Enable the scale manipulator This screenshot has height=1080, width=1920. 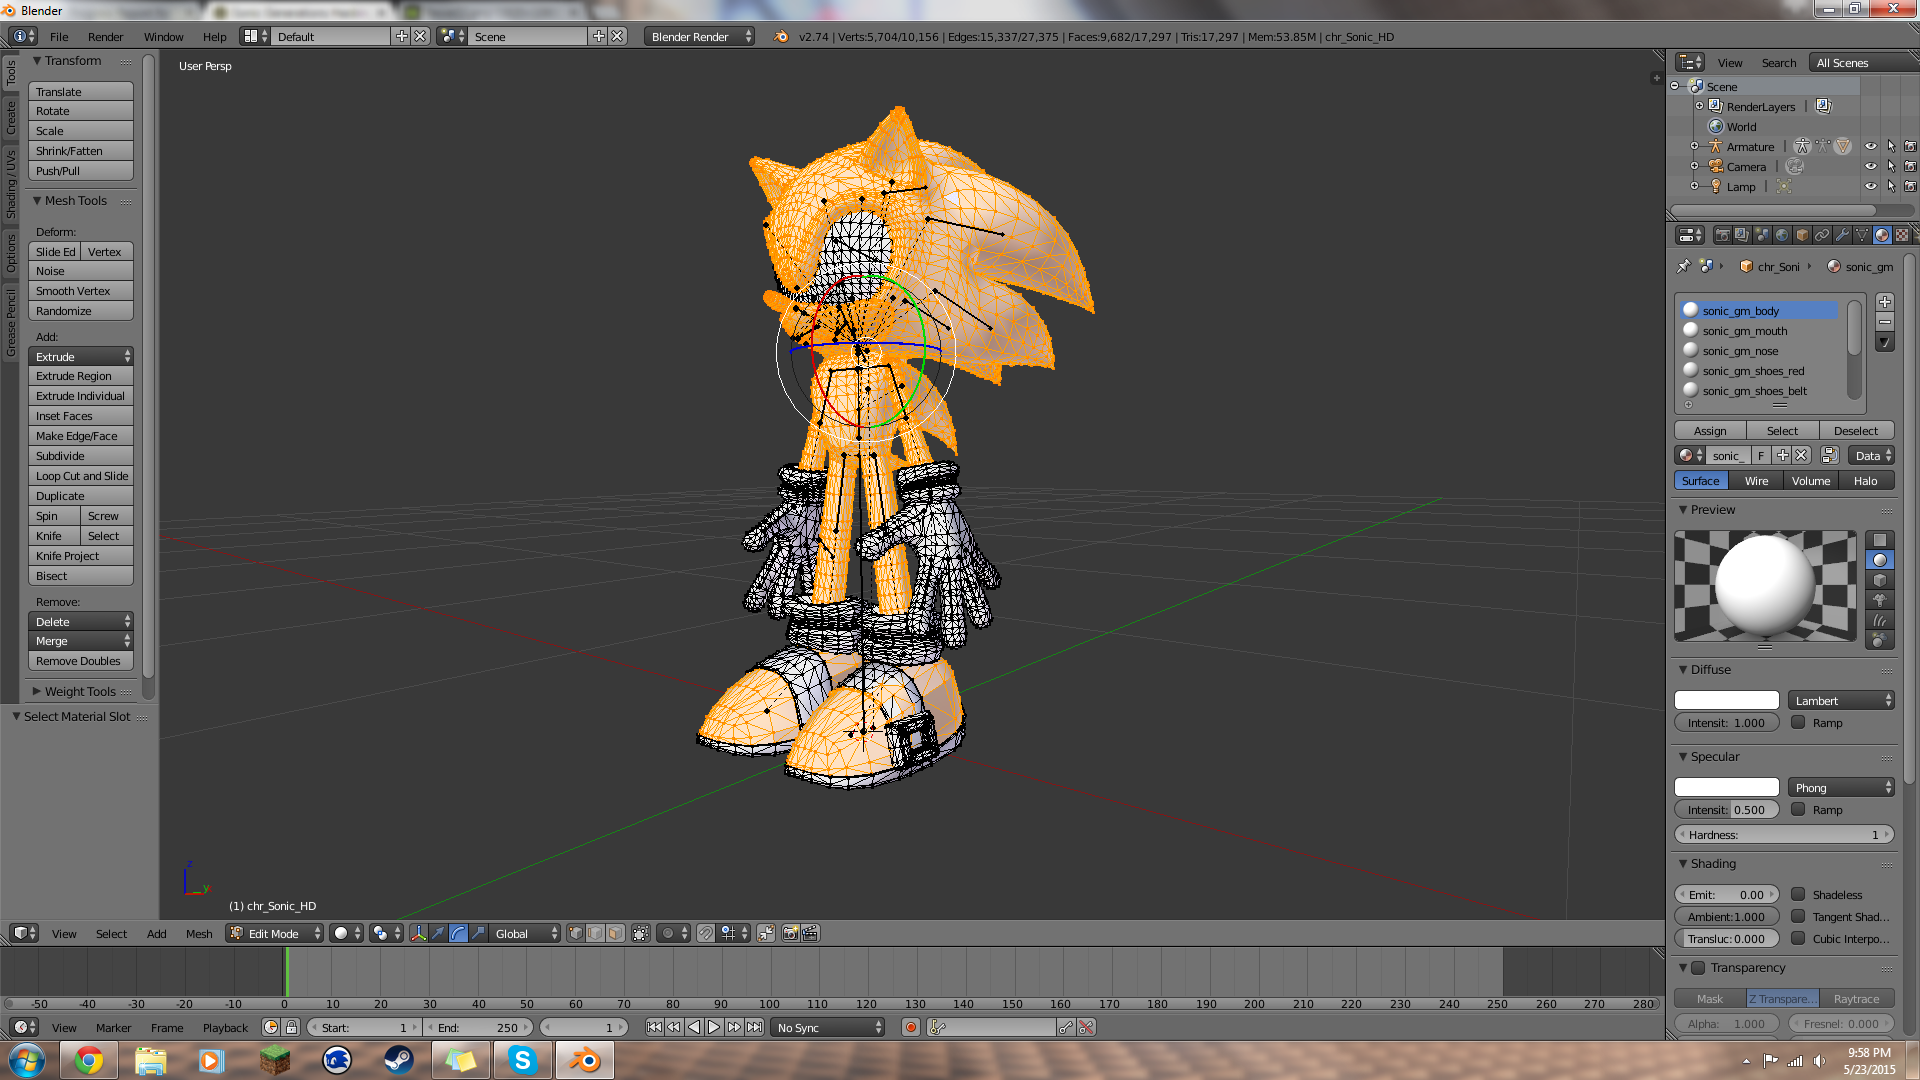coord(478,933)
